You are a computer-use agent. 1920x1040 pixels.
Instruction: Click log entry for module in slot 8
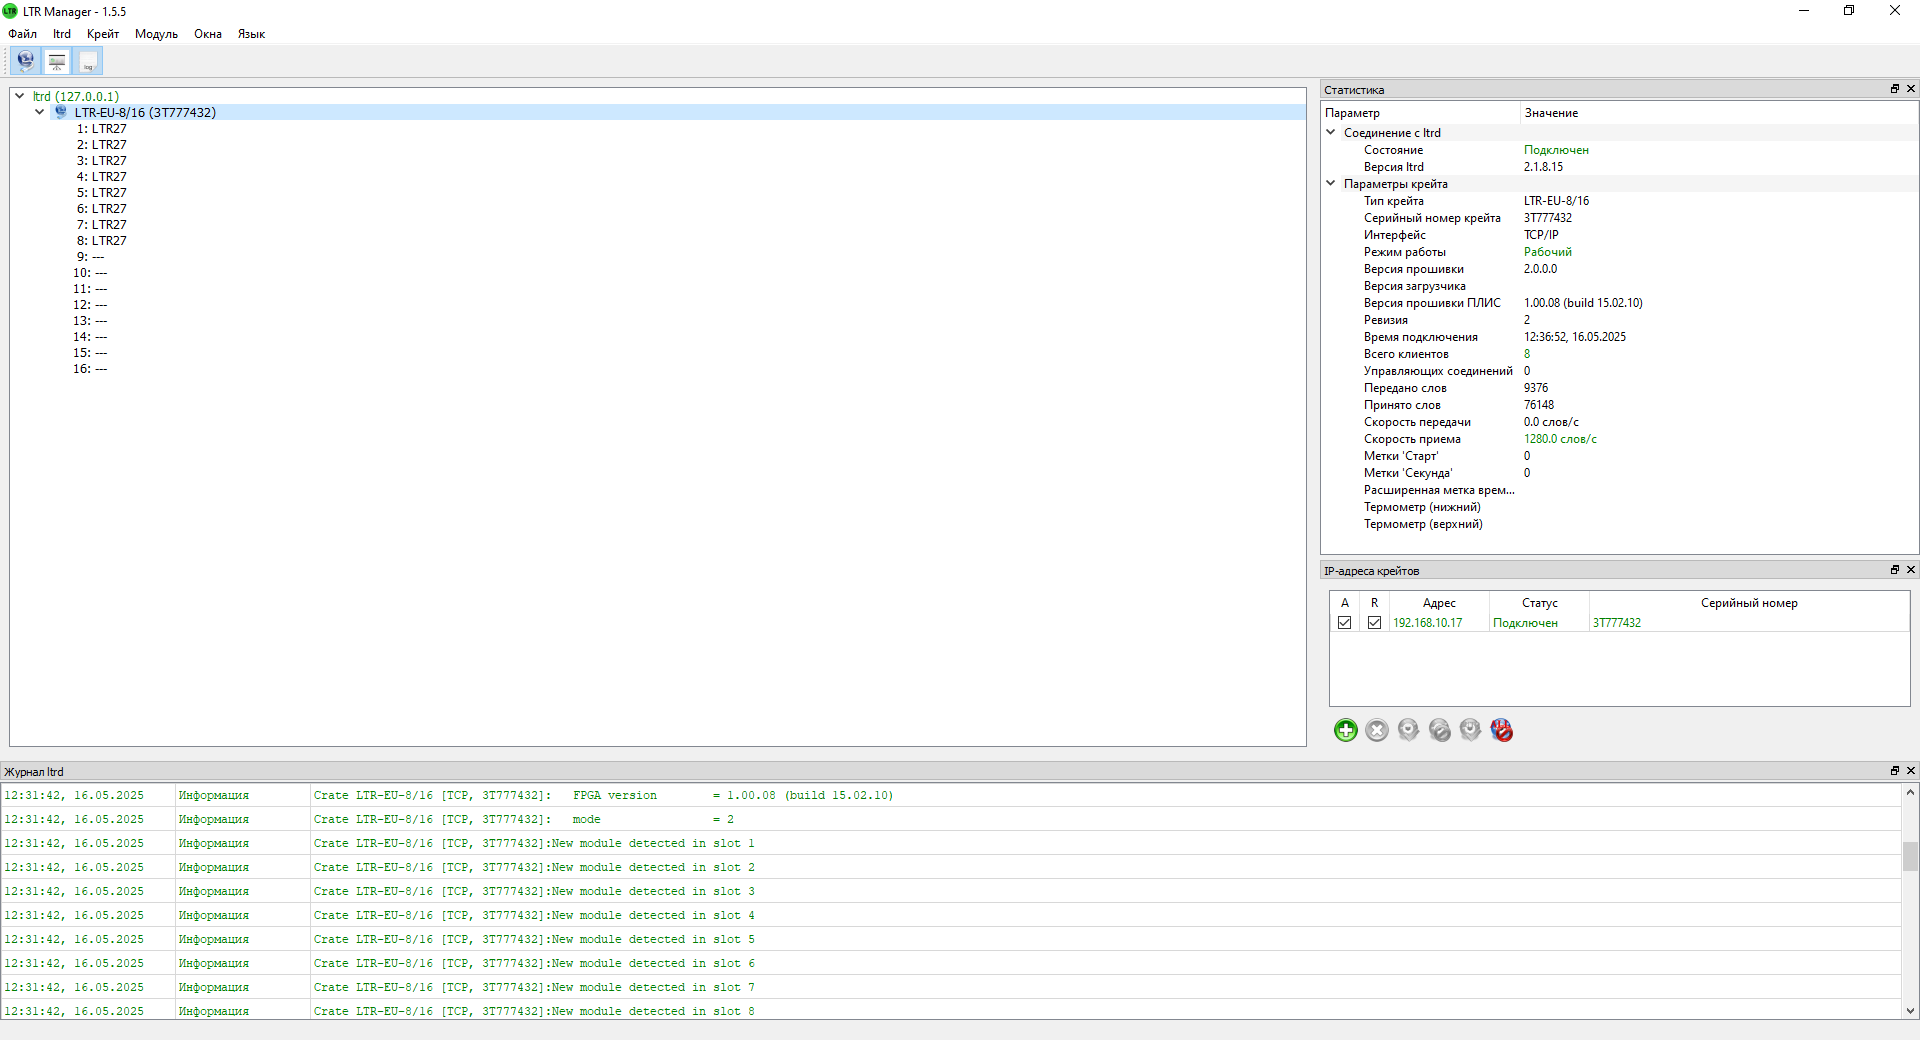[950, 1011]
